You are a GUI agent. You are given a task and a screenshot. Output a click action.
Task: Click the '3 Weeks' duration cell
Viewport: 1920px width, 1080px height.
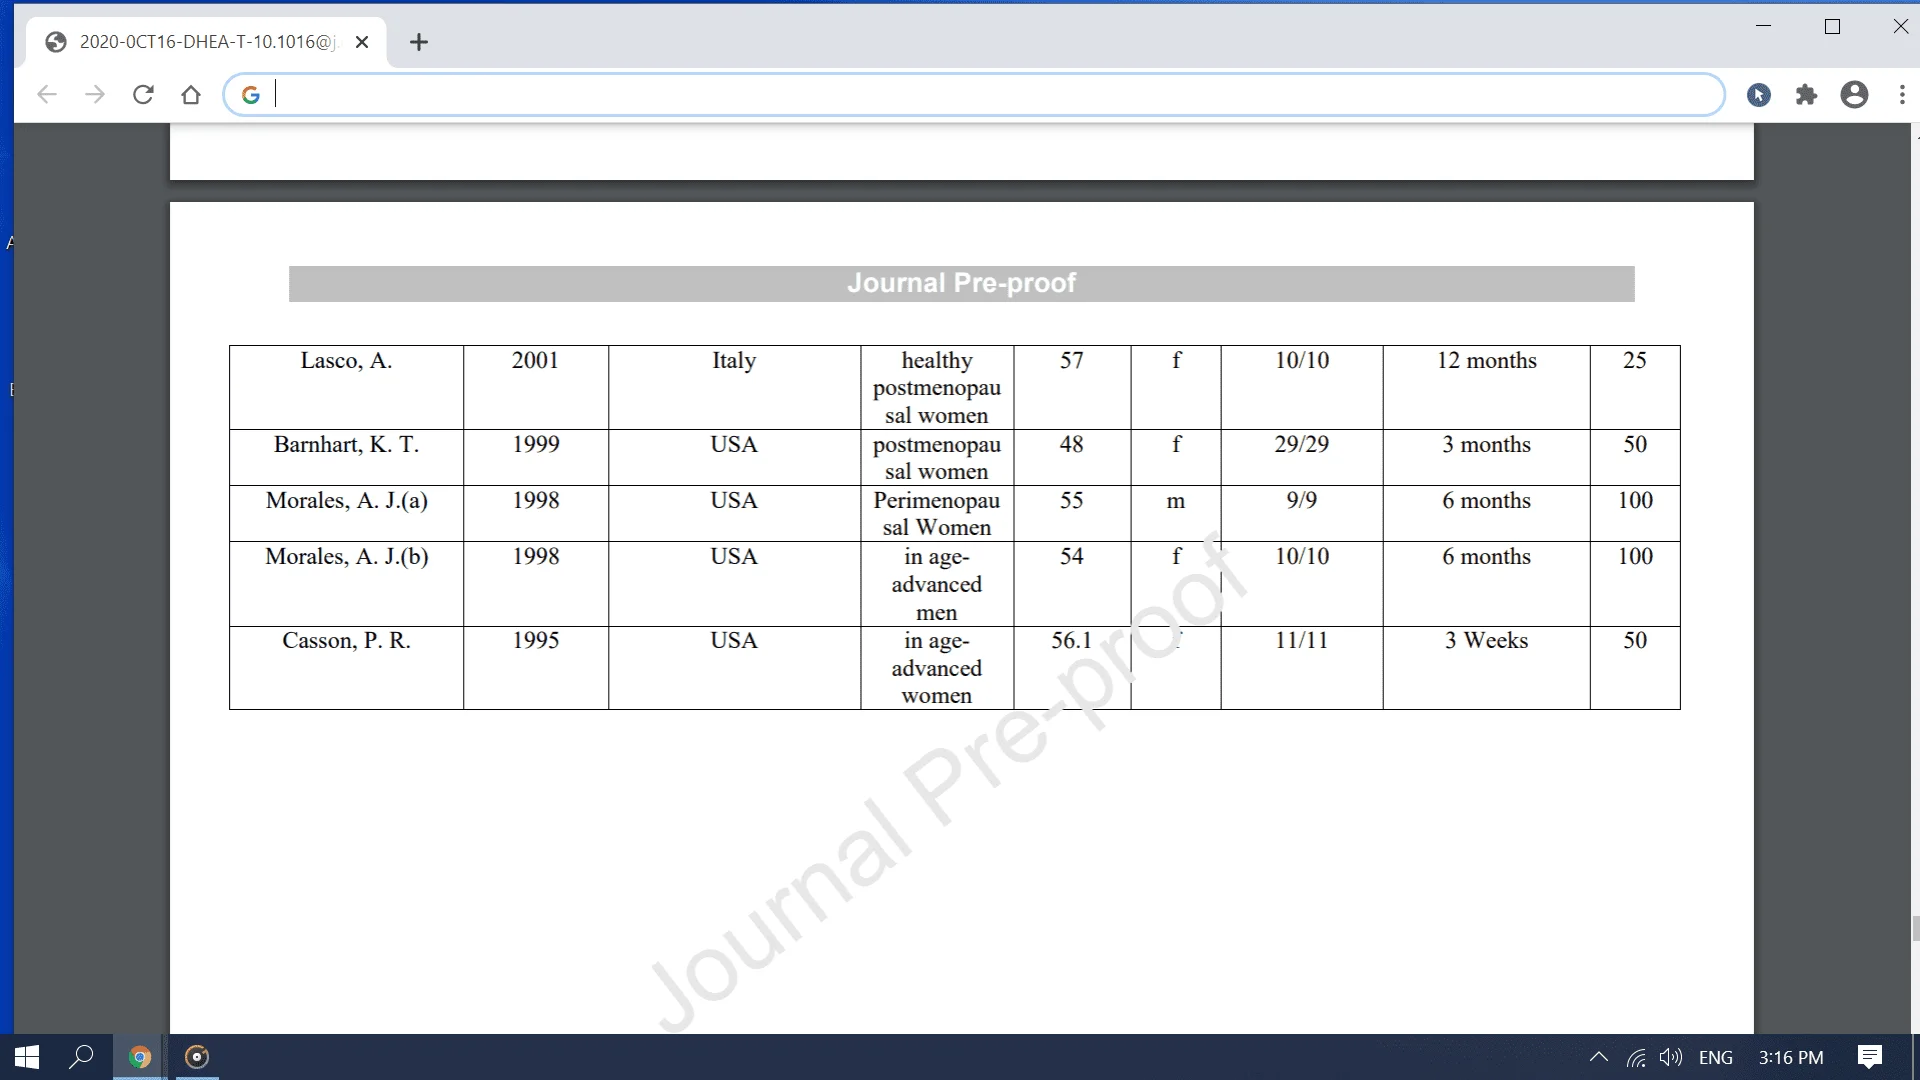pyautogui.click(x=1487, y=668)
